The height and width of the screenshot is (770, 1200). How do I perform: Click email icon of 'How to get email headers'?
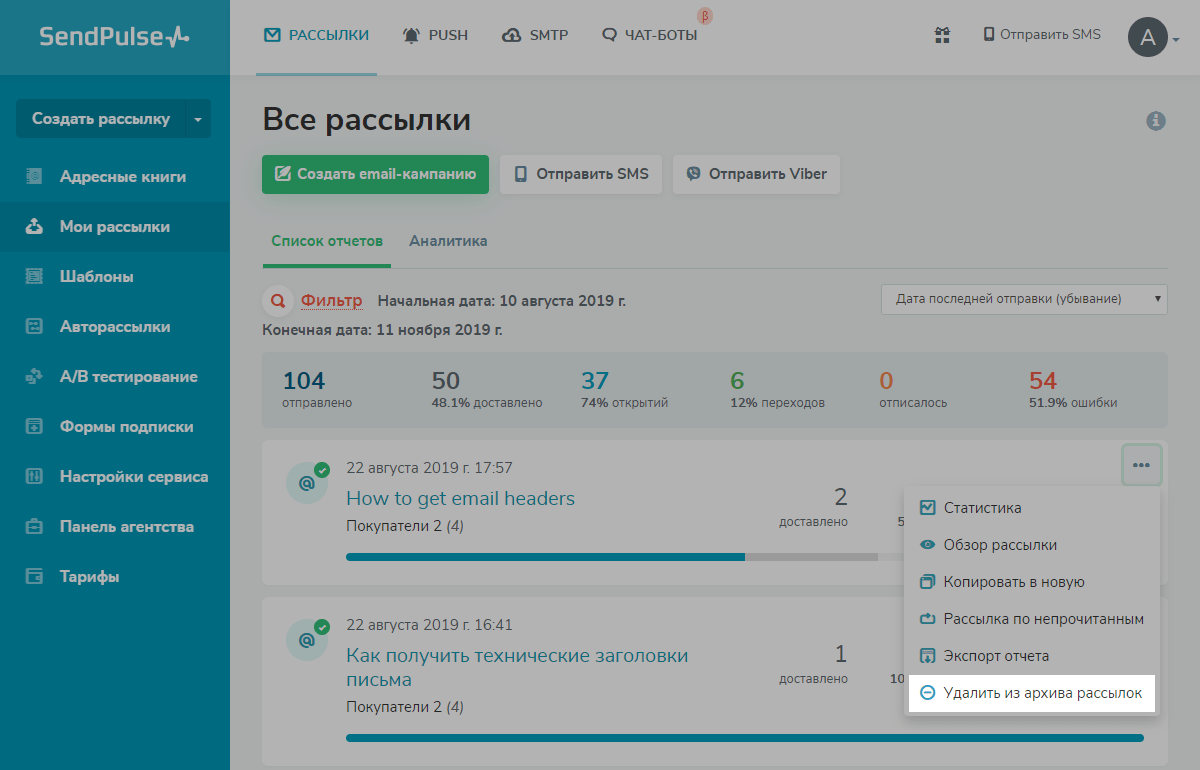tap(307, 483)
